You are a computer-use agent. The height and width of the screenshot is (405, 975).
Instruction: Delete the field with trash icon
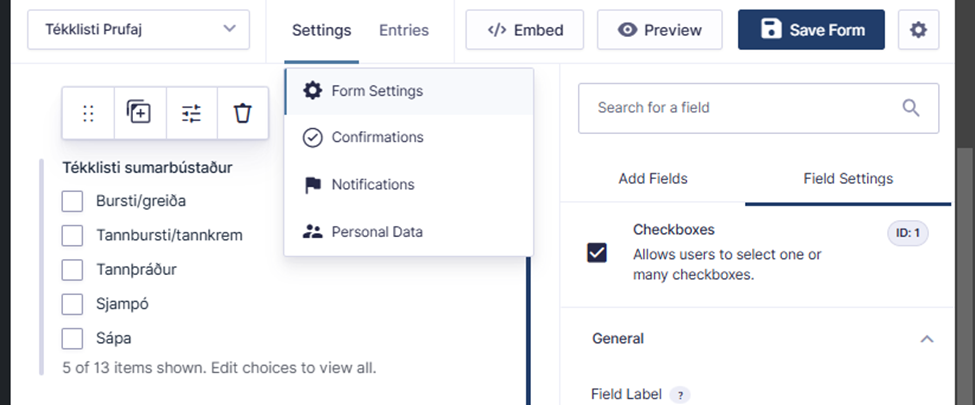point(243,113)
